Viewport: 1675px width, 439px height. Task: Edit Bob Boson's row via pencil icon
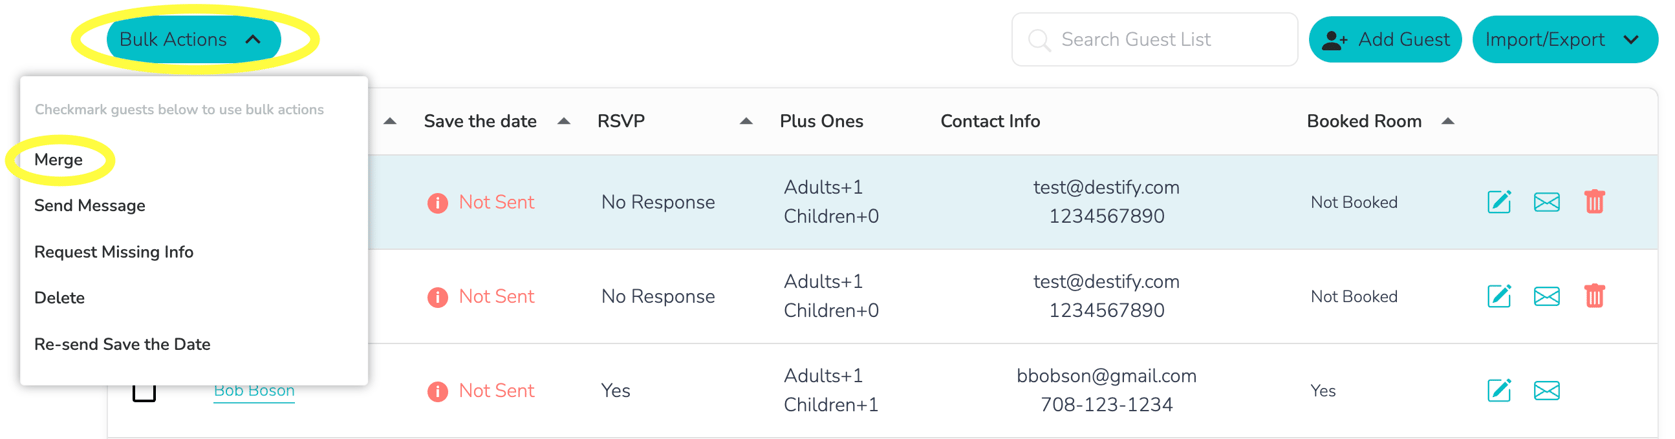tap(1498, 390)
